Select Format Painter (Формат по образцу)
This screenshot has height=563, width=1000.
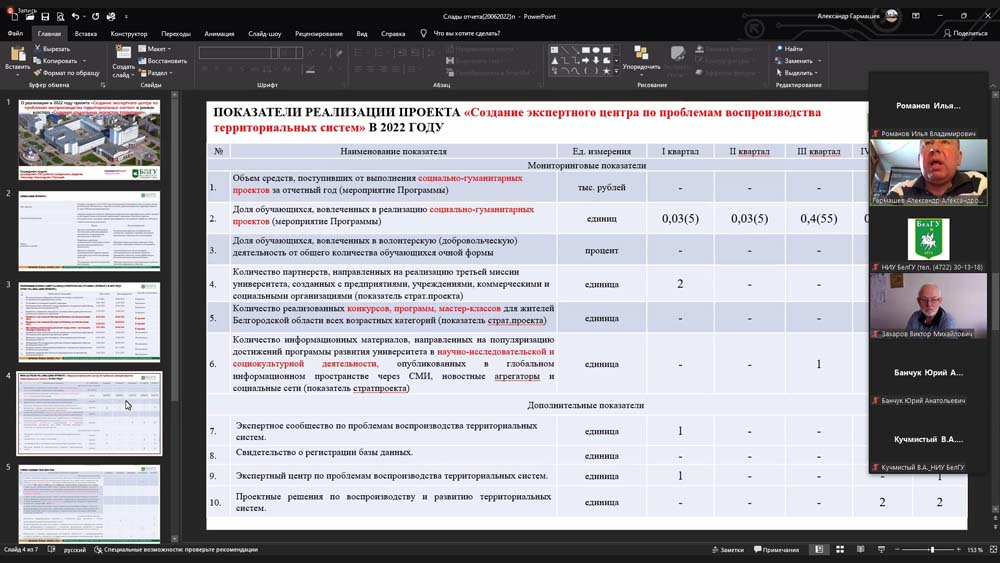(x=37, y=73)
